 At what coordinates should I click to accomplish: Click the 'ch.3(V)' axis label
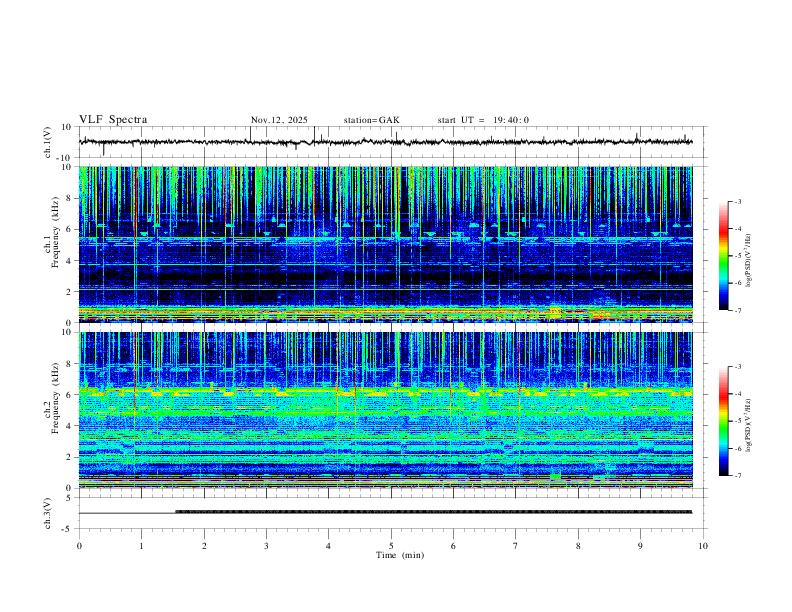point(47,514)
